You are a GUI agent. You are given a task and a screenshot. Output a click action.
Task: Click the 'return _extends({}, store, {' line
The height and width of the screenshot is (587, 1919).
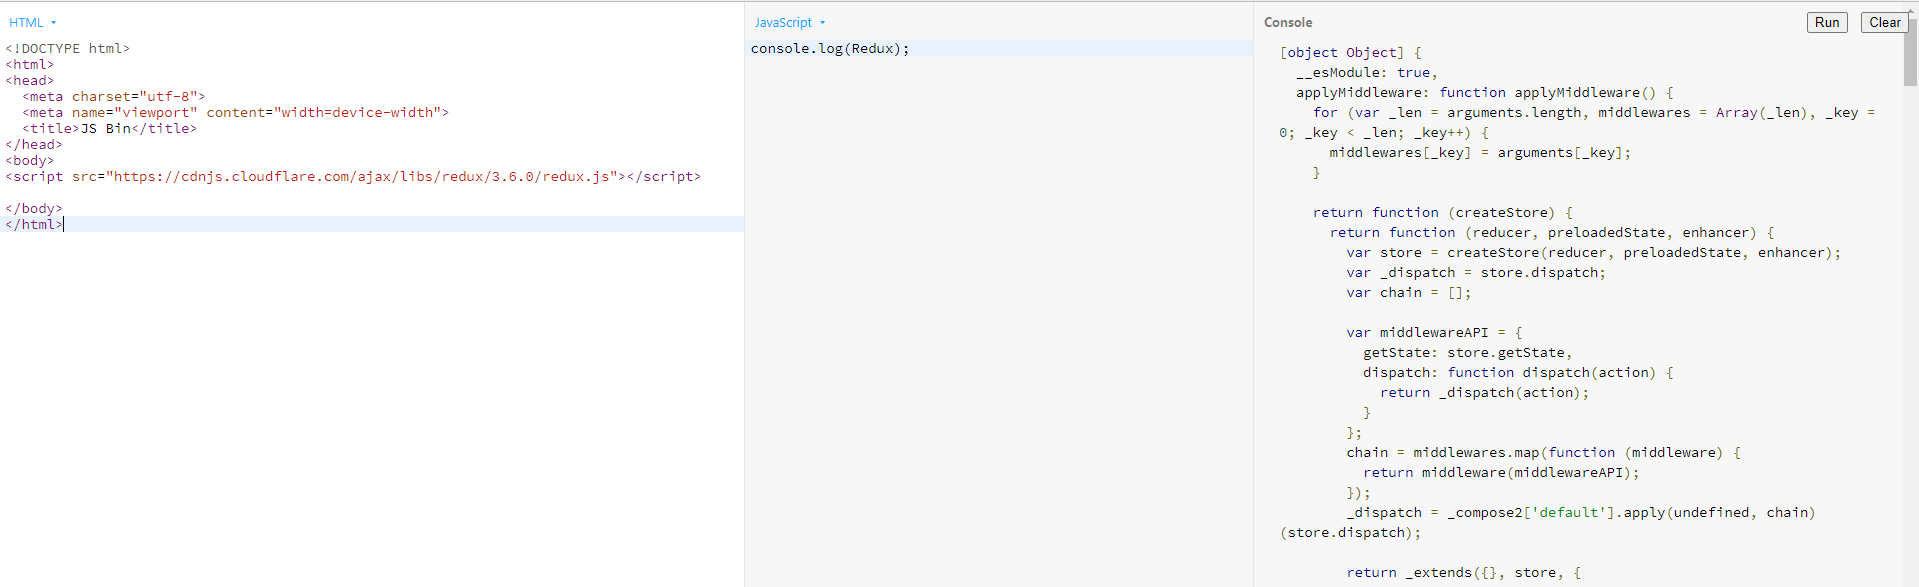click(x=1464, y=572)
